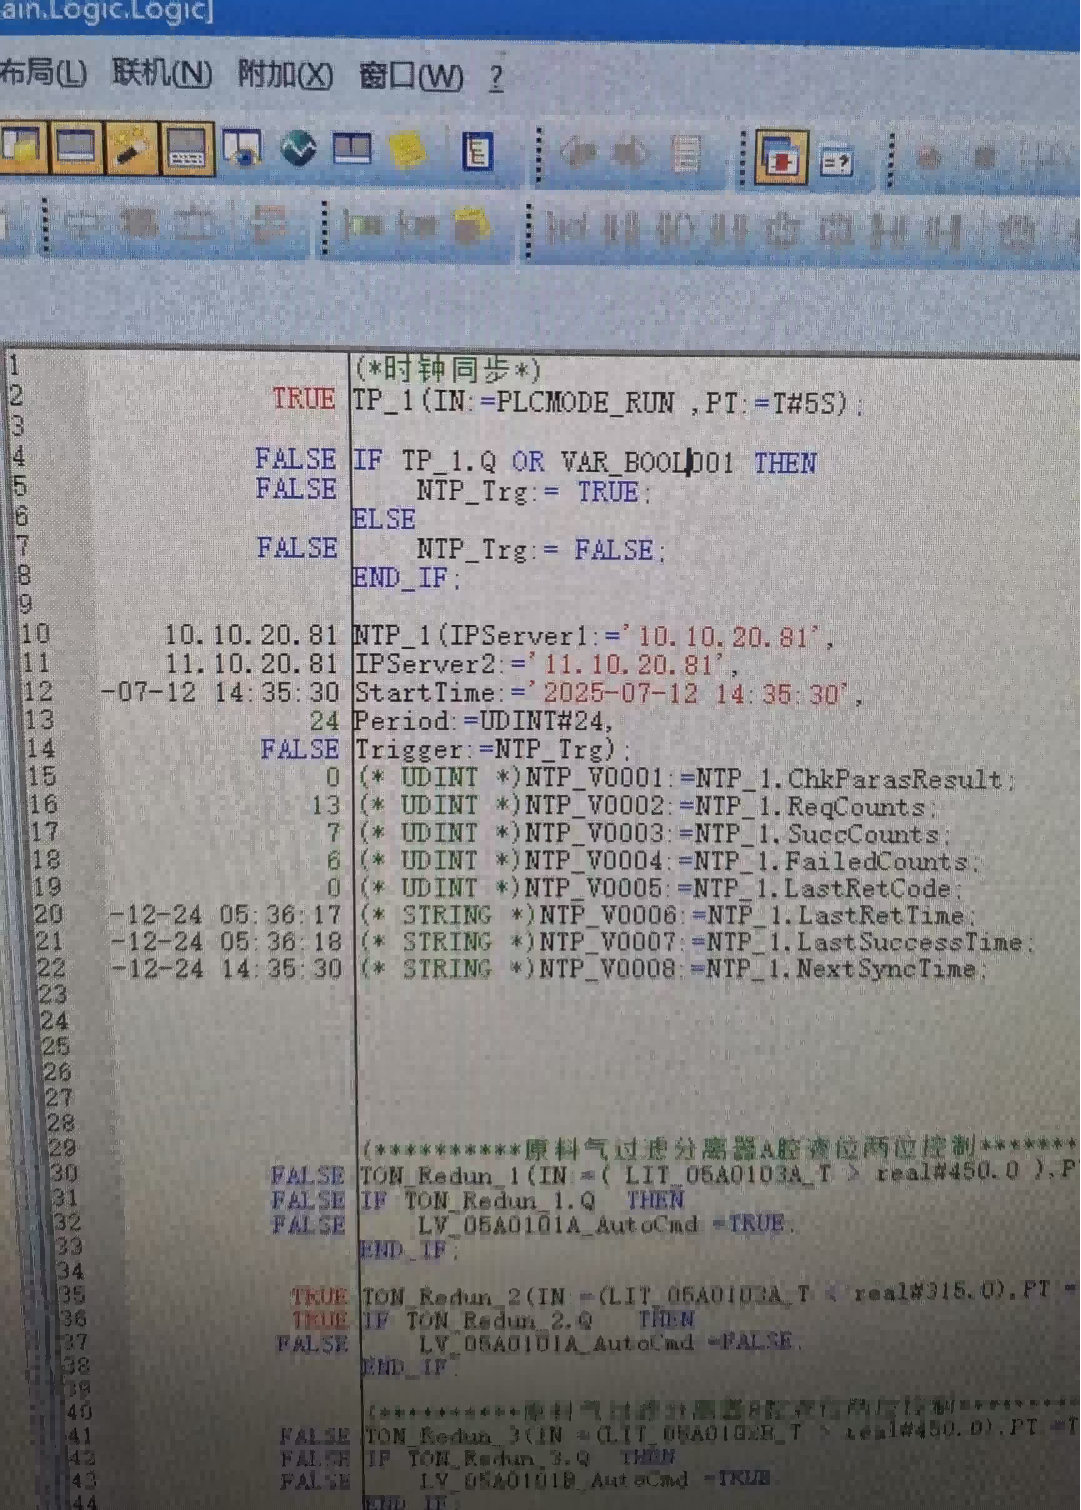The image size is (1081, 1510).
Task: Click the '=?' toolbar icon
Action: coord(836,160)
